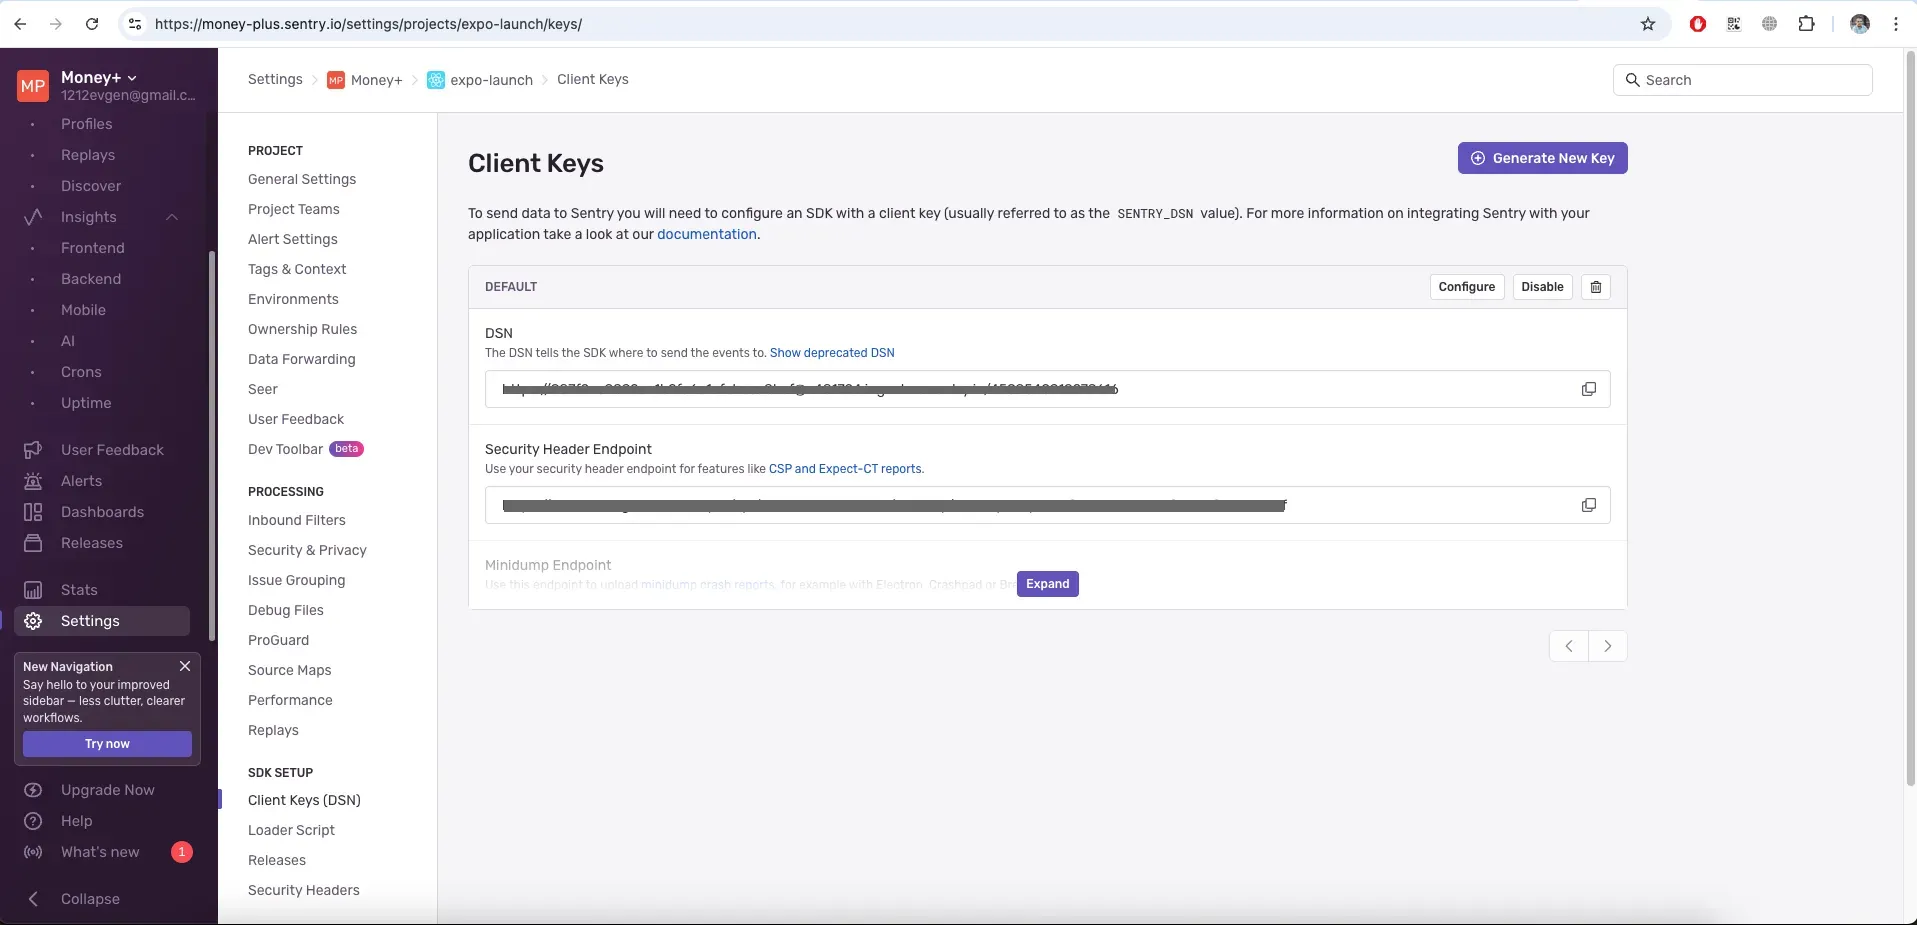1917x925 pixels.
Task: Open Chrome profile avatar
Action: (x=1860, y=24)
